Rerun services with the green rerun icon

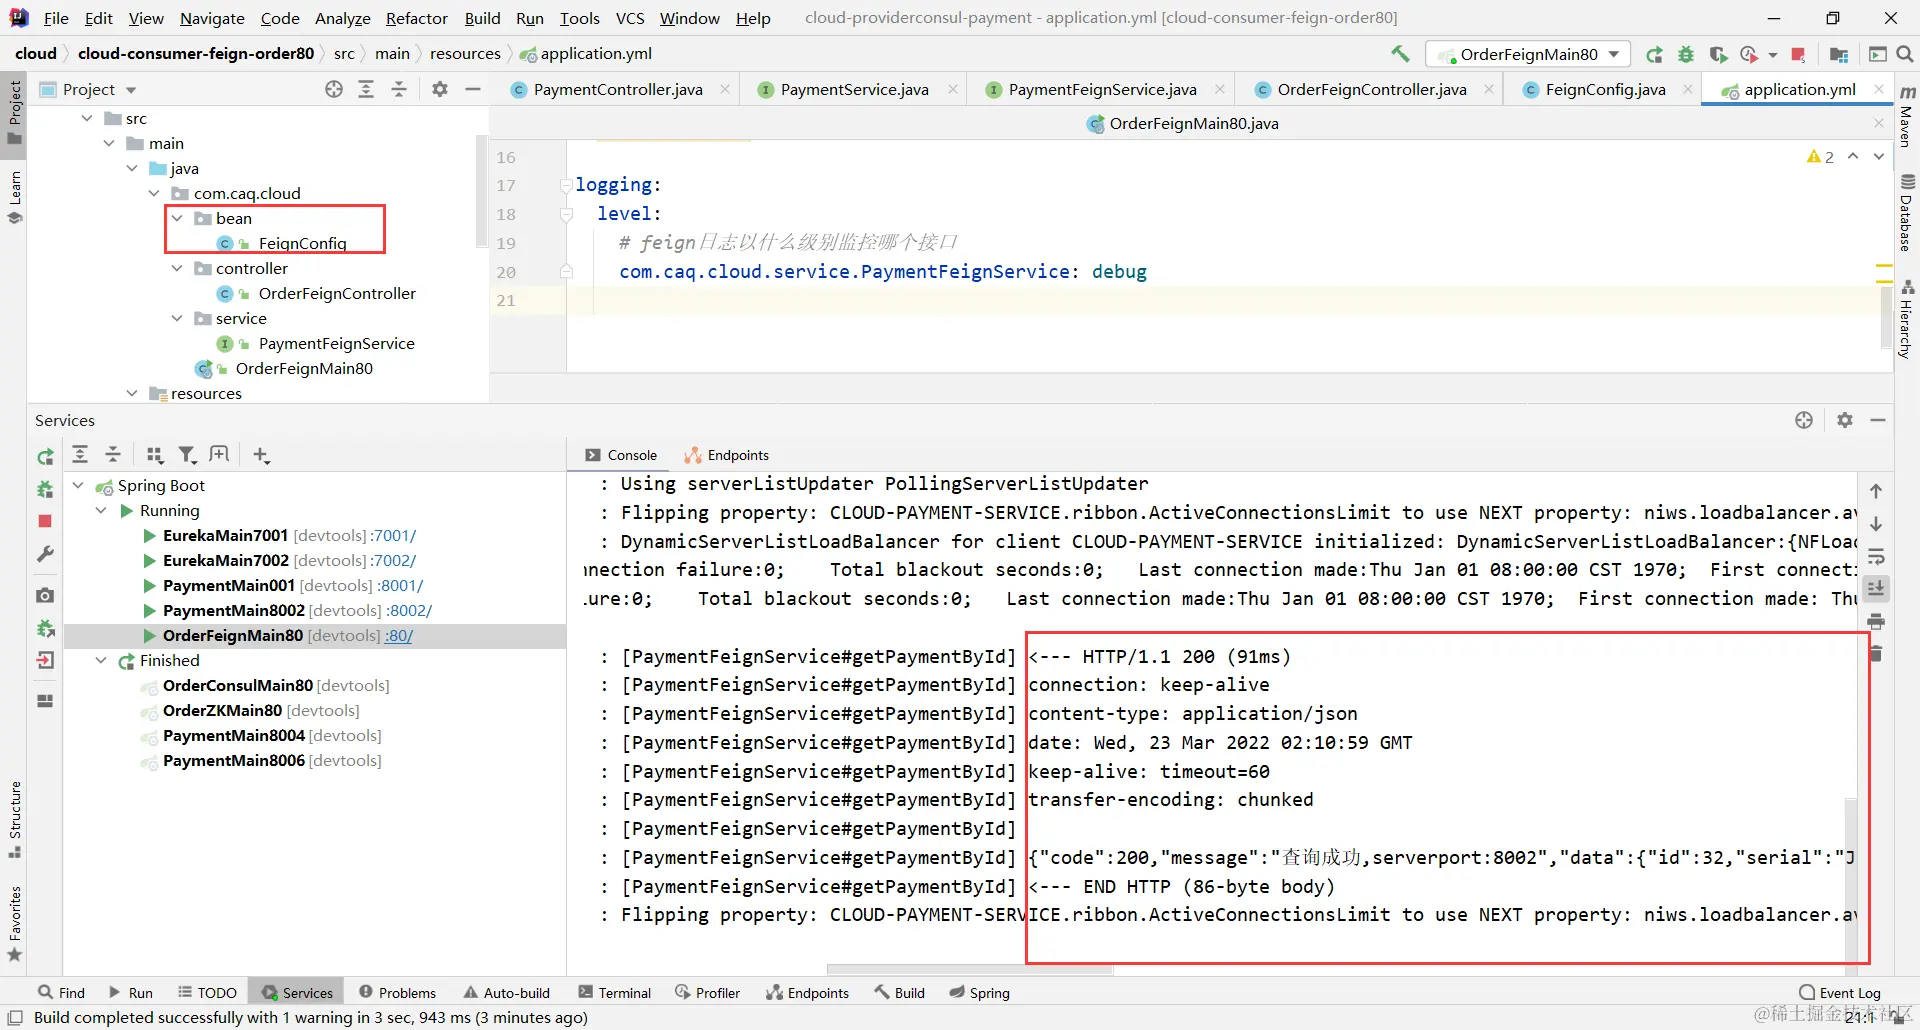[x=45, y=457]
